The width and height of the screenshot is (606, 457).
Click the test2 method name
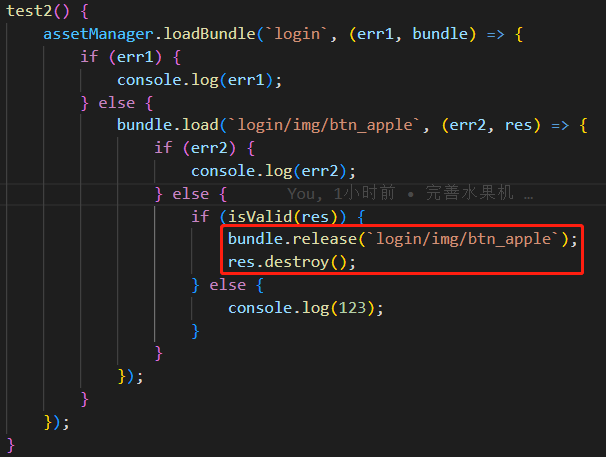point(29,11)
